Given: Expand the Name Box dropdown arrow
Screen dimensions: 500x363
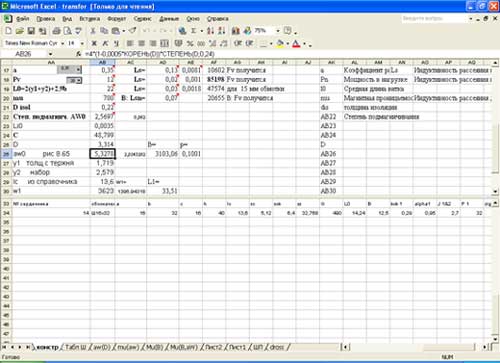Looking at the screenshot, I should point(50,54).
